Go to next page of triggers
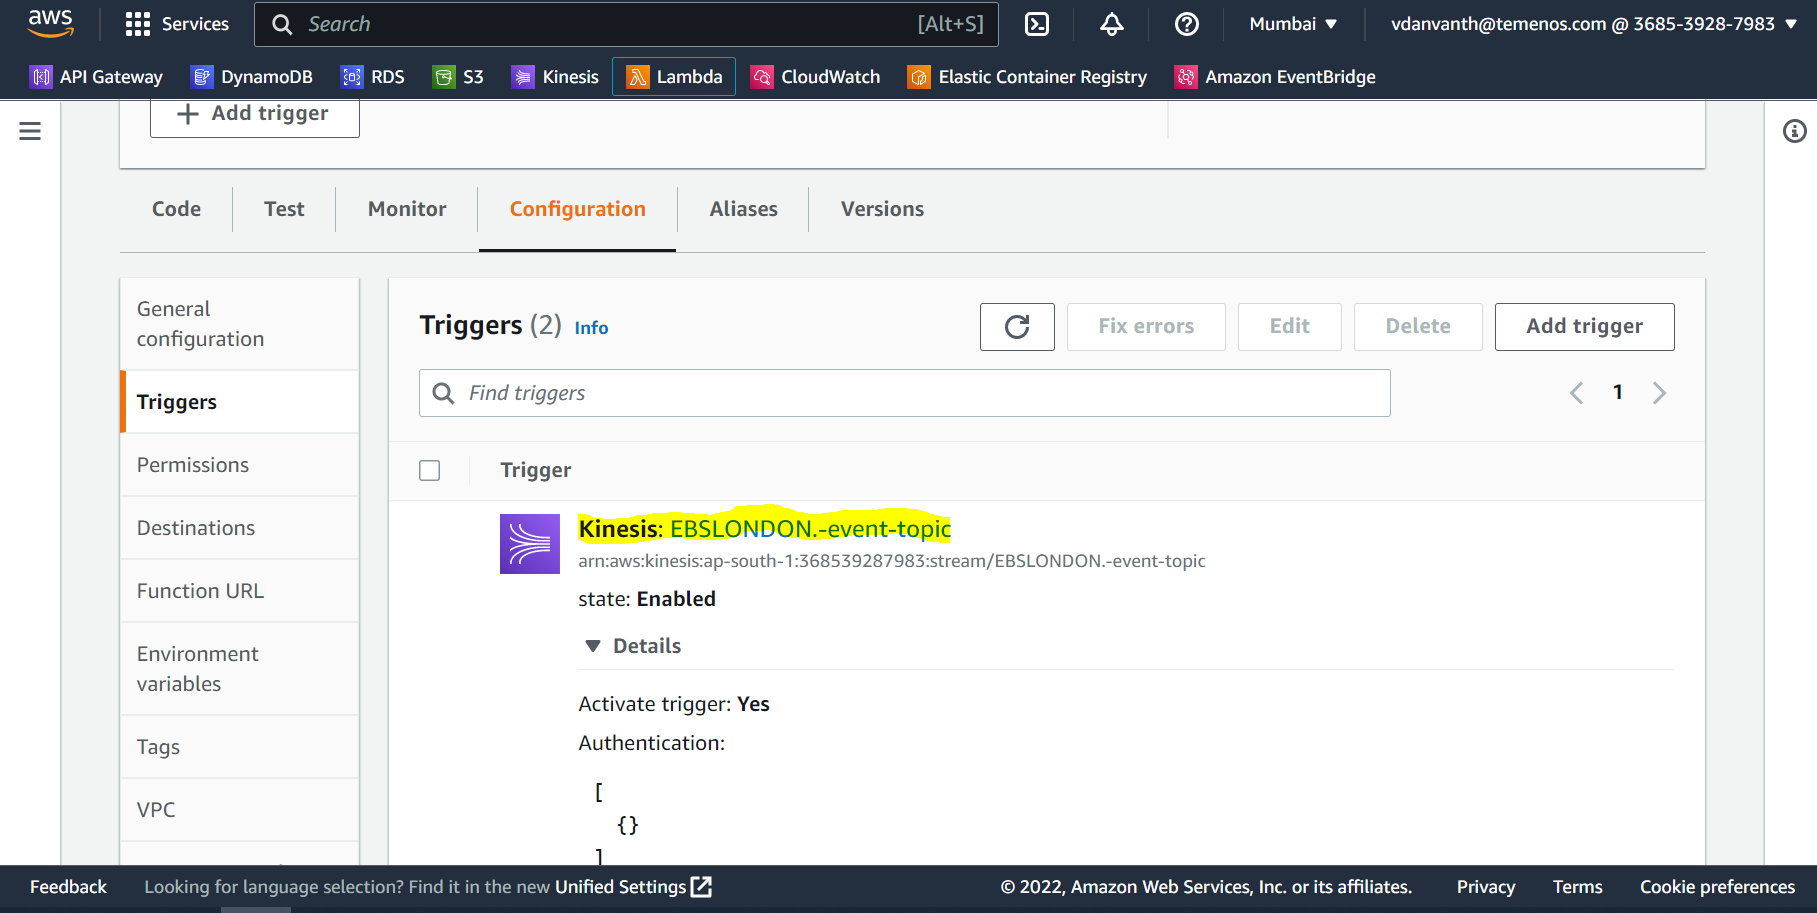Image resolution: width=1817 pixels, height=913 pixels. (x=1659, y=393)
